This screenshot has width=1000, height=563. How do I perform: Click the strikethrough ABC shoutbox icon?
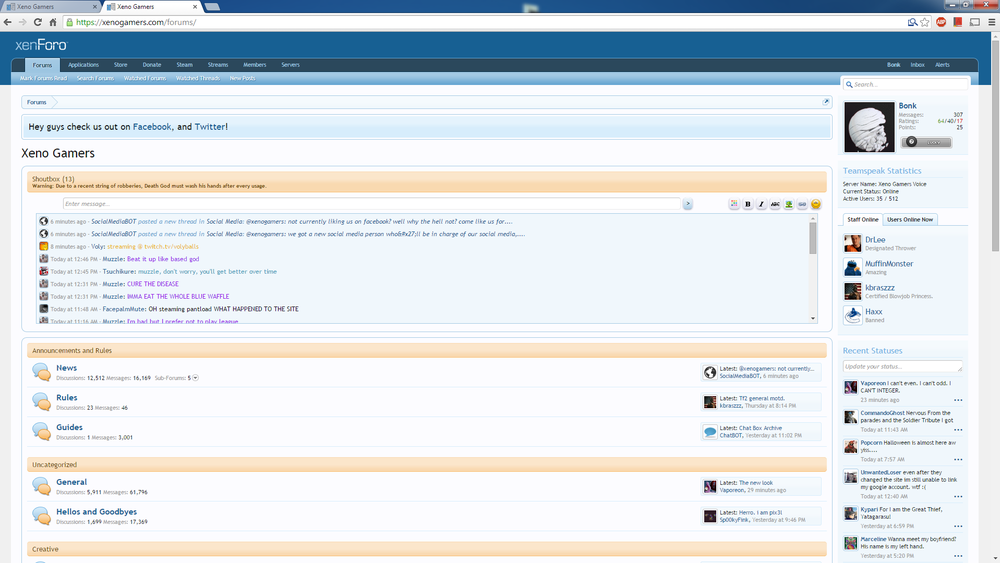[x=775, y=204]
